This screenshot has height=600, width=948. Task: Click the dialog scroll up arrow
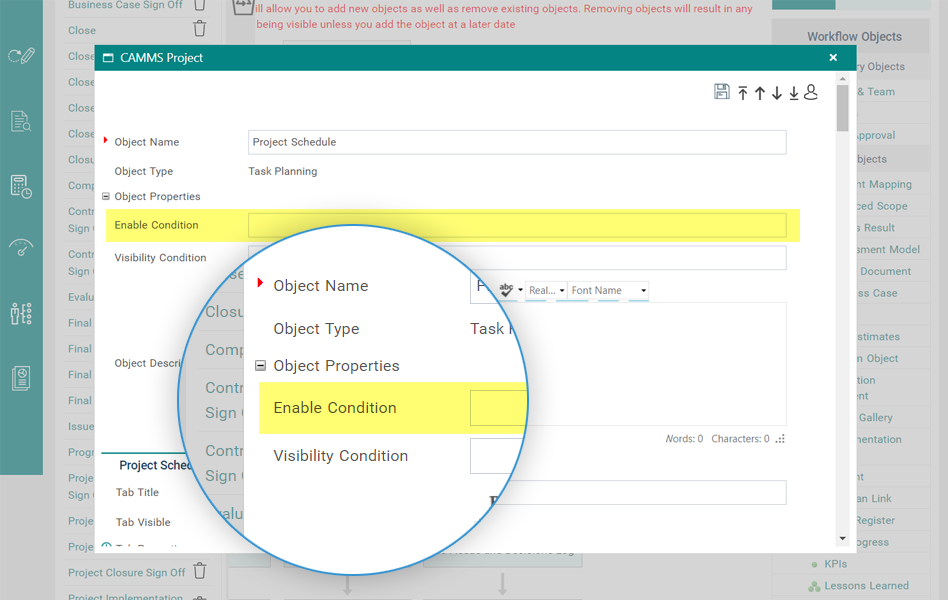843,79
